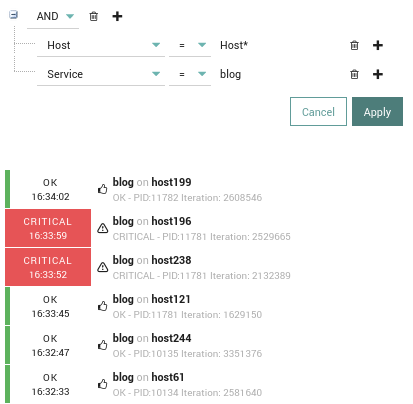
Task: Open the Host column dropdown
Action: 101,45
